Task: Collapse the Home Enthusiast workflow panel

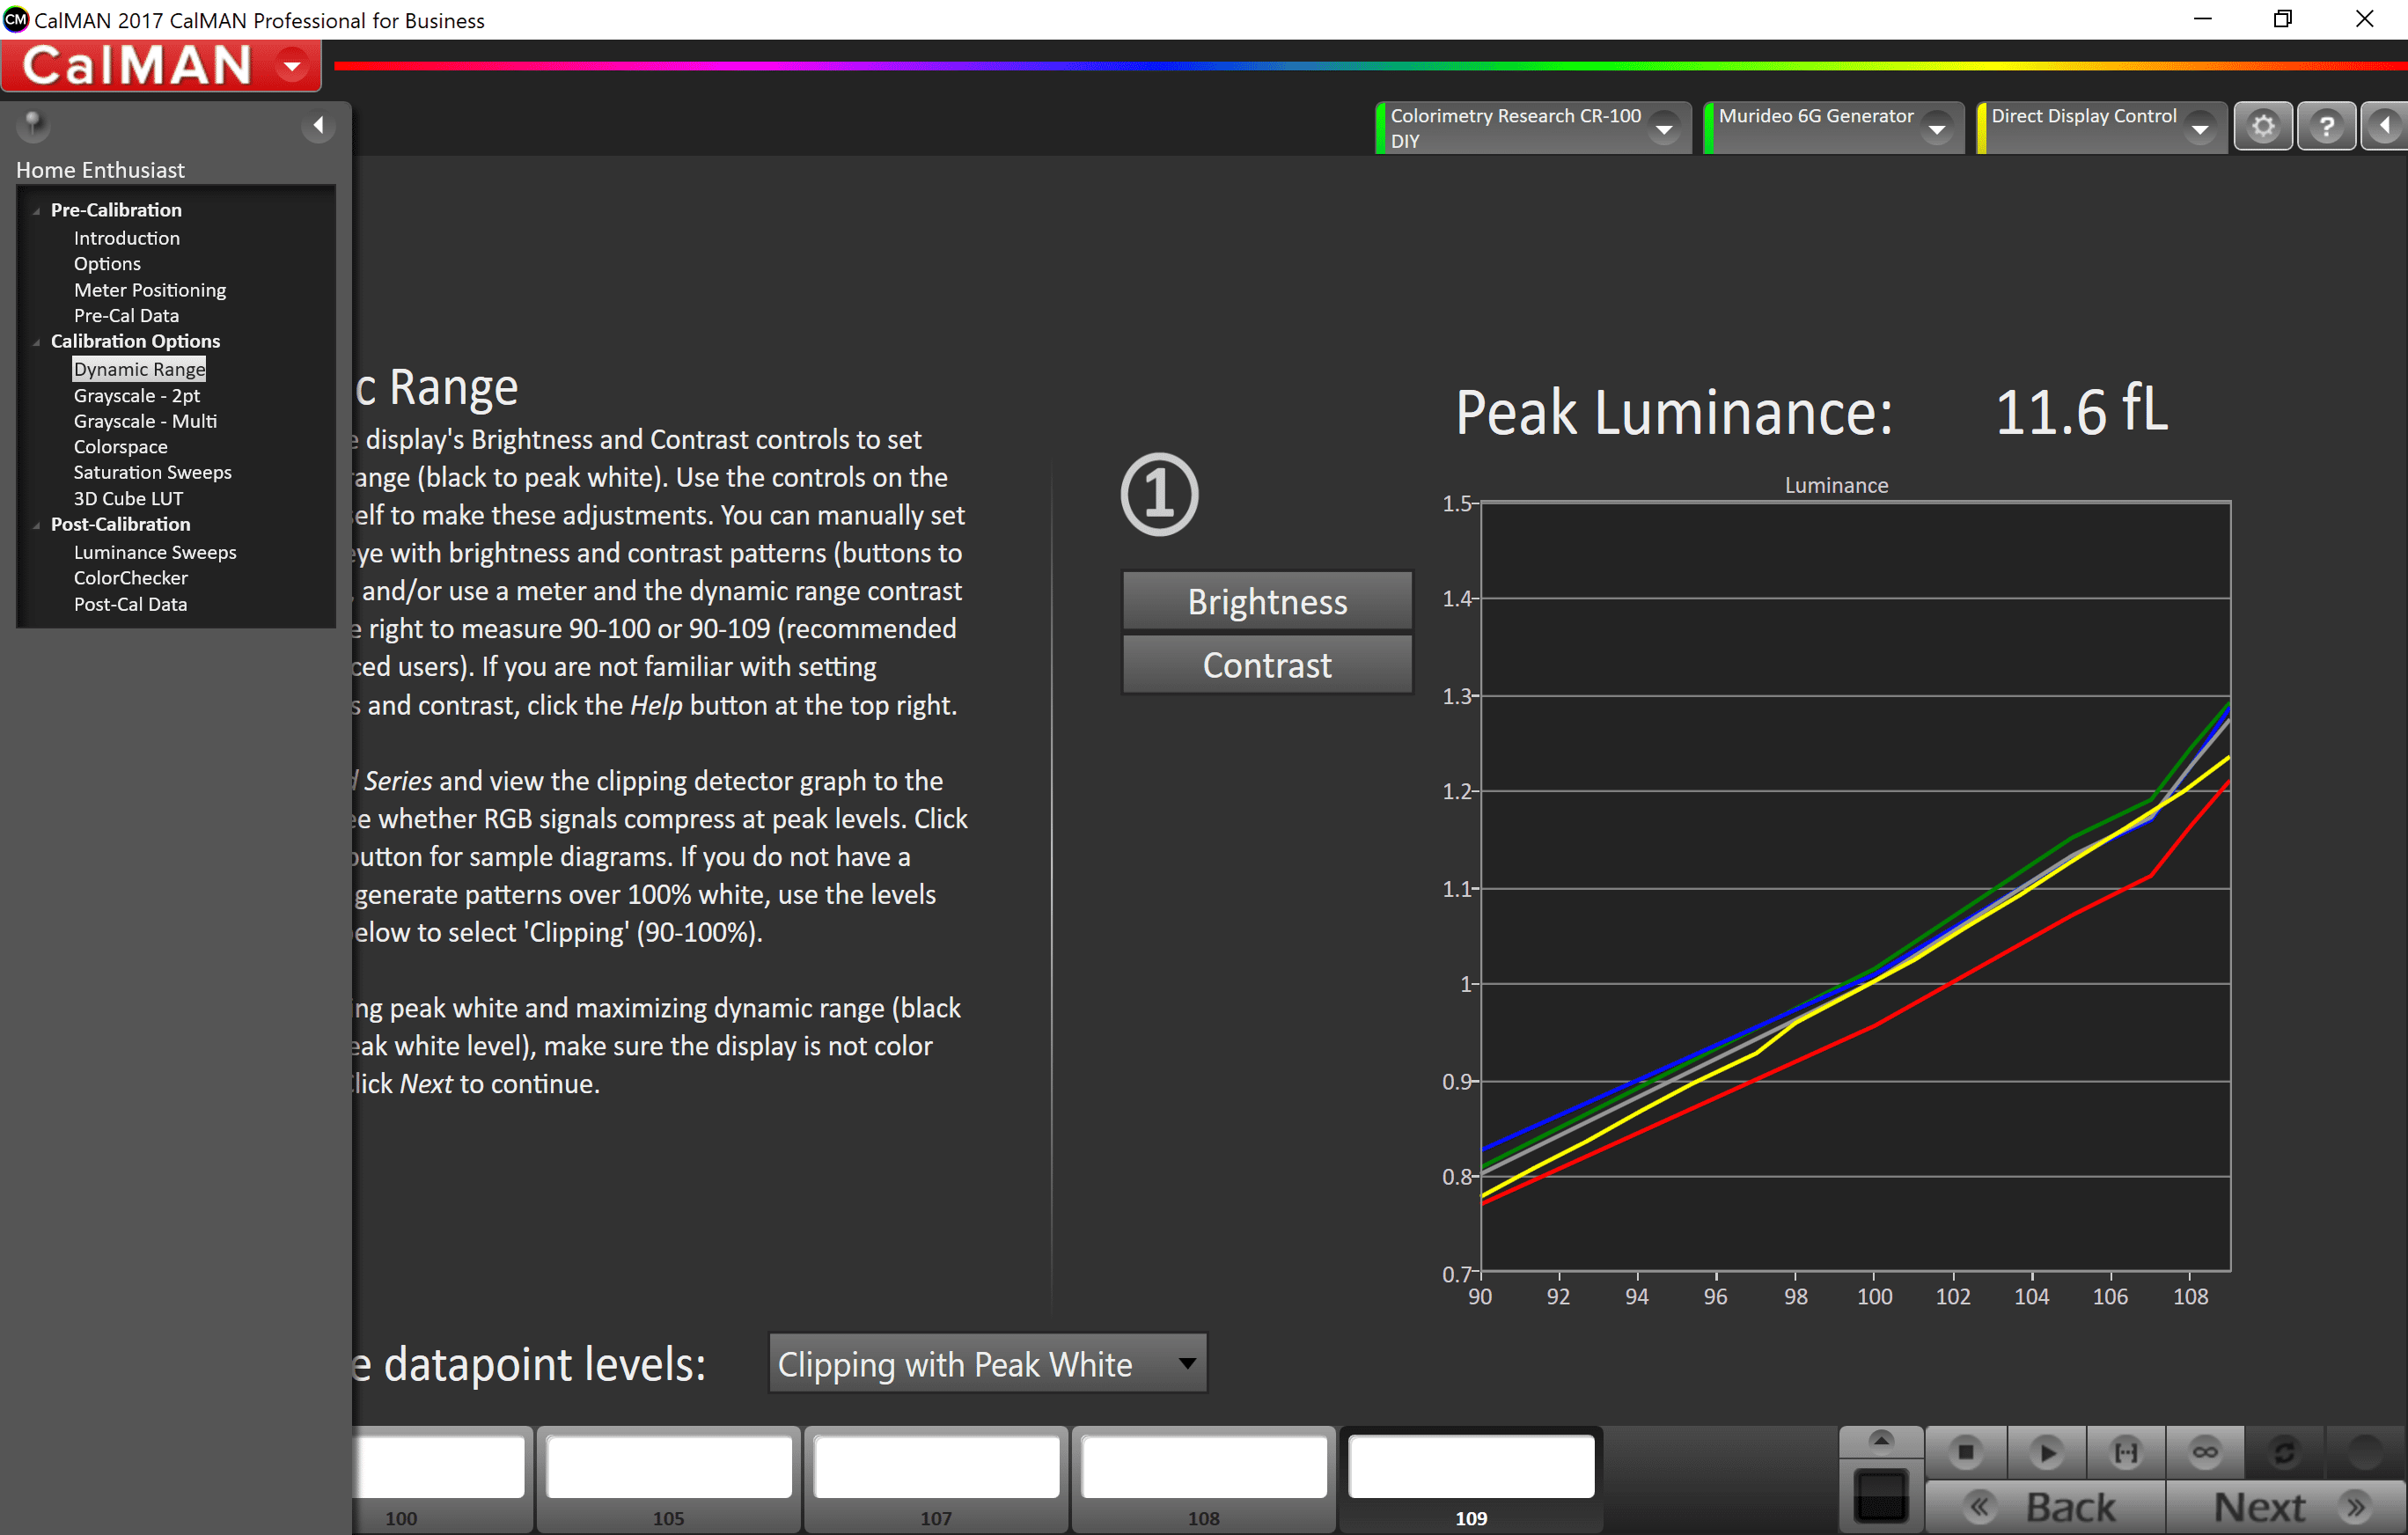Action: [x=318, y=125]
